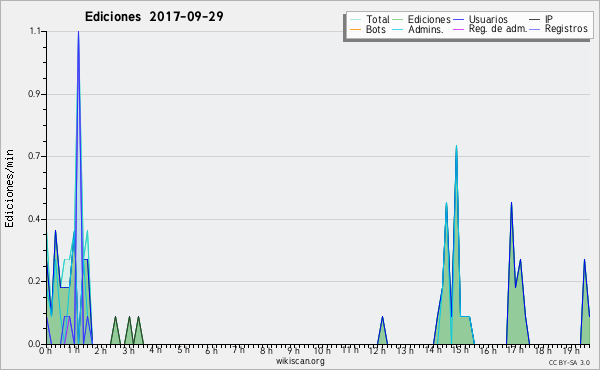Click the light cyan swatch beside Total
This screenshot has height=370, width=600.
355,20
